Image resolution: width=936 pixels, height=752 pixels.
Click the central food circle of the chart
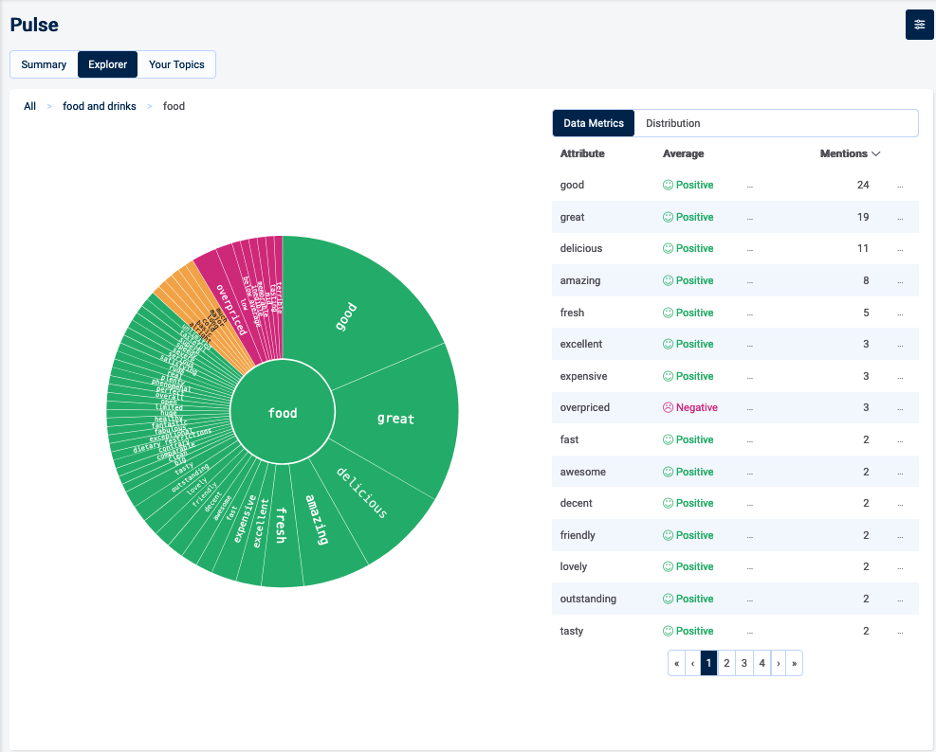point(282,412)
